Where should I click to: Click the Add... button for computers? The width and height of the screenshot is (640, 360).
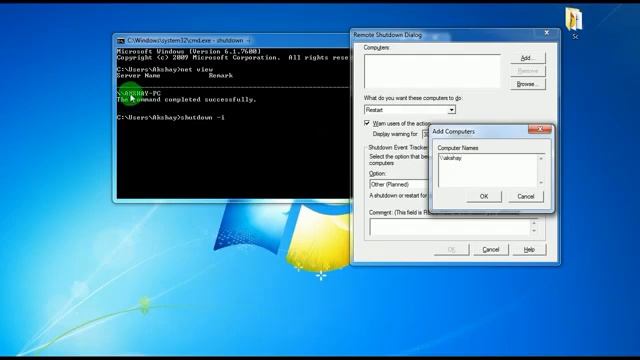coord(527,58)
